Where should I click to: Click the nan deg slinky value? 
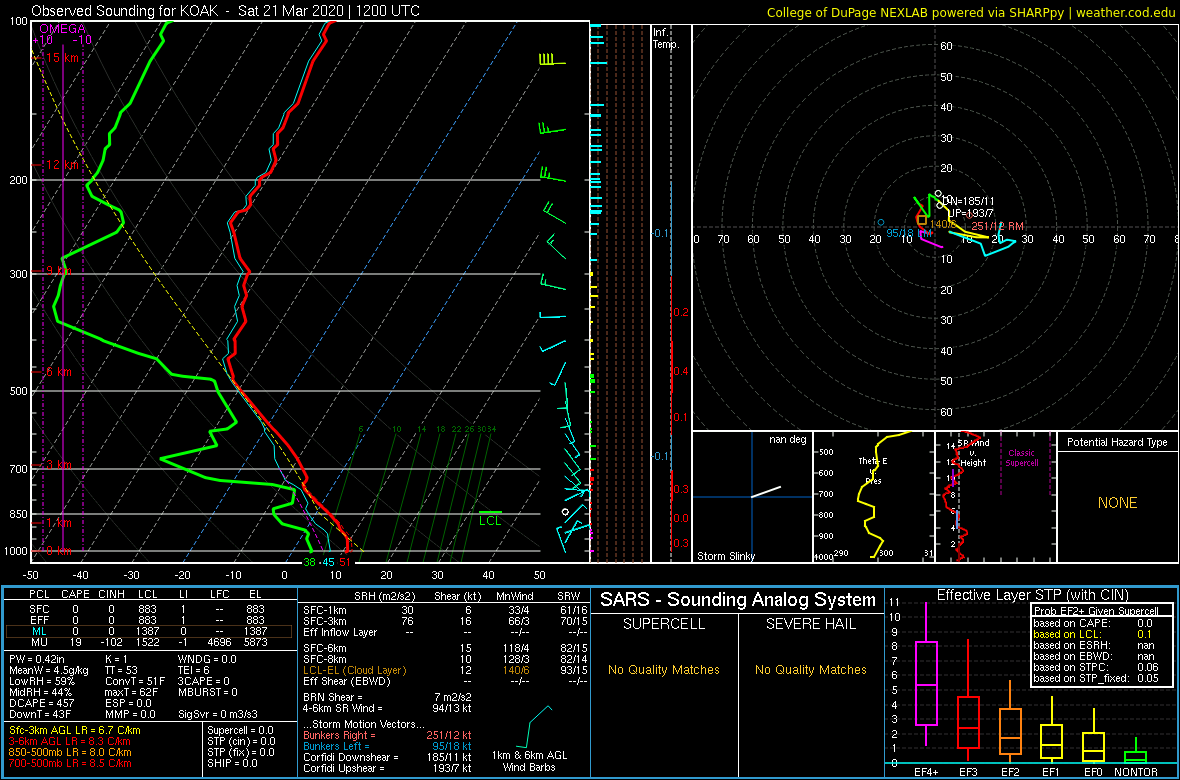[x=786, y=439]
